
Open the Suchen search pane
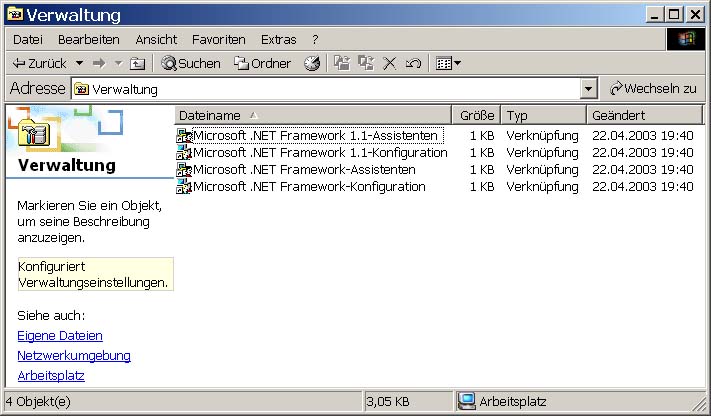click(190, 63)
